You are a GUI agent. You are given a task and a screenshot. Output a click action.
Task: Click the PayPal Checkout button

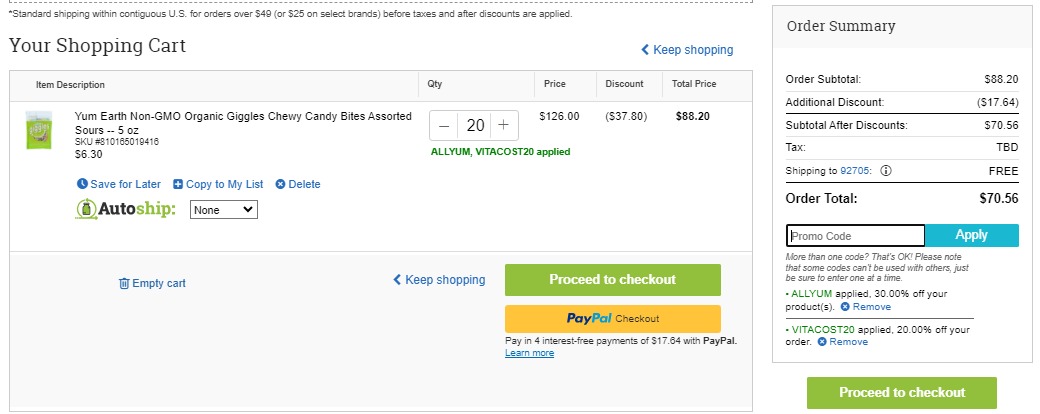[612, 318]
